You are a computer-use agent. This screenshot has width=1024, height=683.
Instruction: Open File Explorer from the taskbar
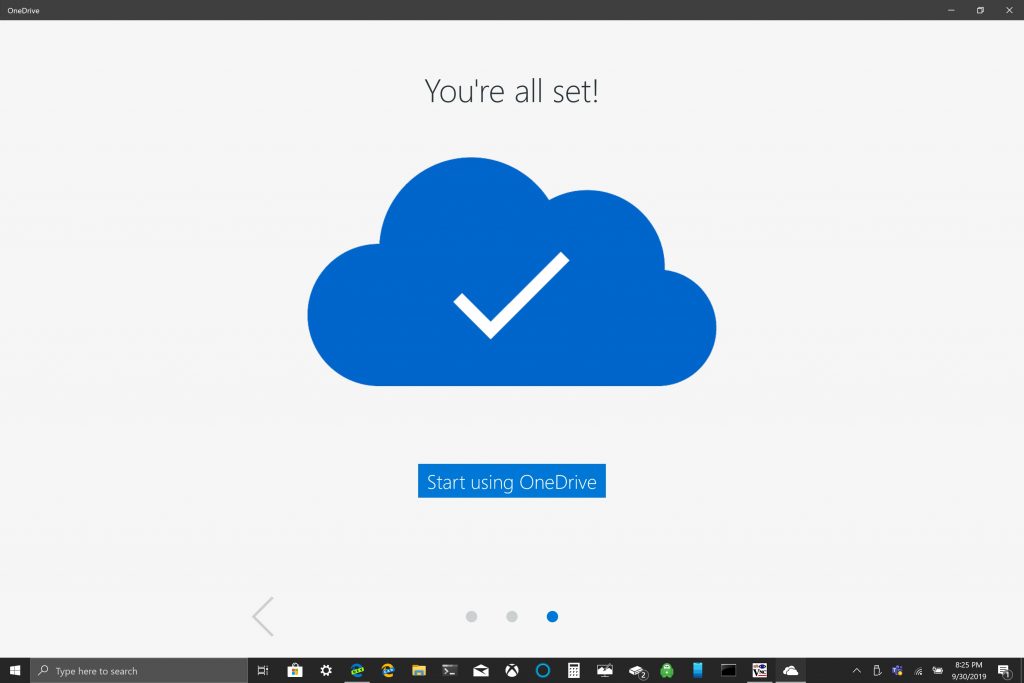419,671
